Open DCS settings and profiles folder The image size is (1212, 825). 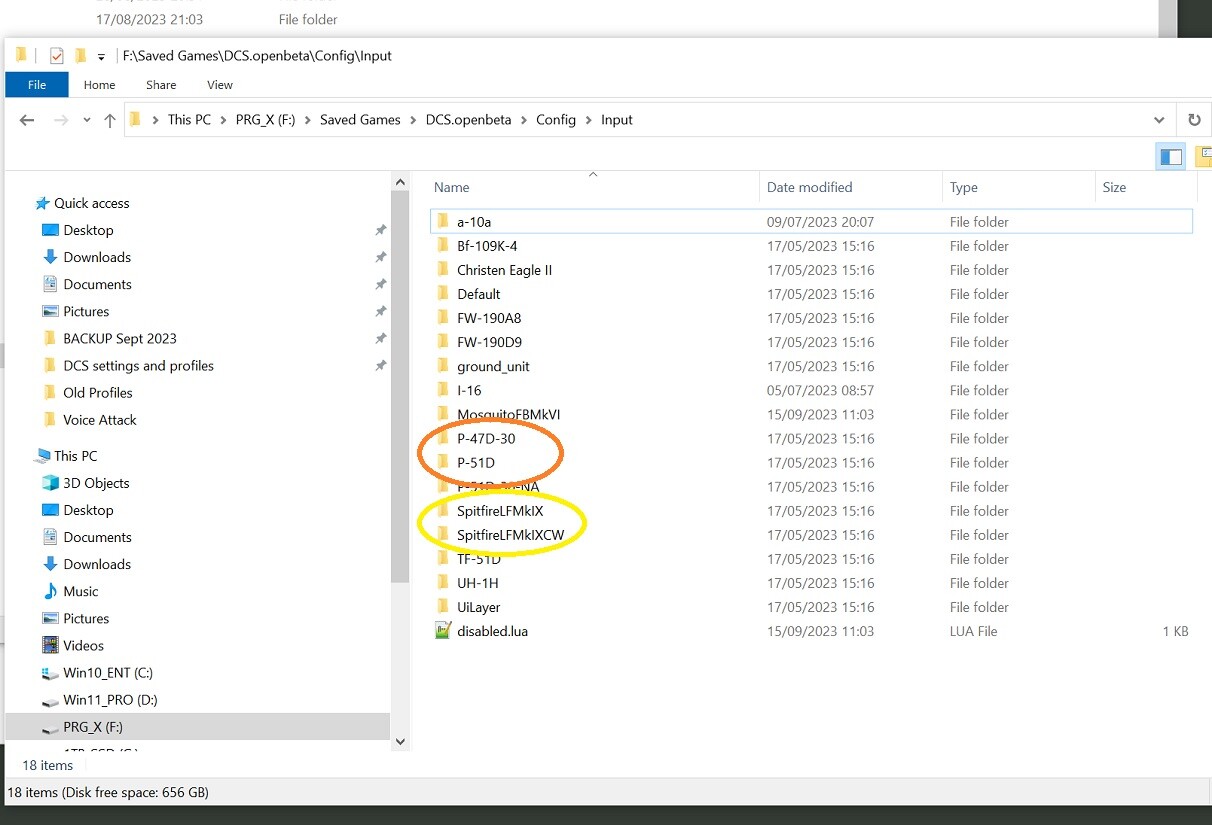[138, 365]
